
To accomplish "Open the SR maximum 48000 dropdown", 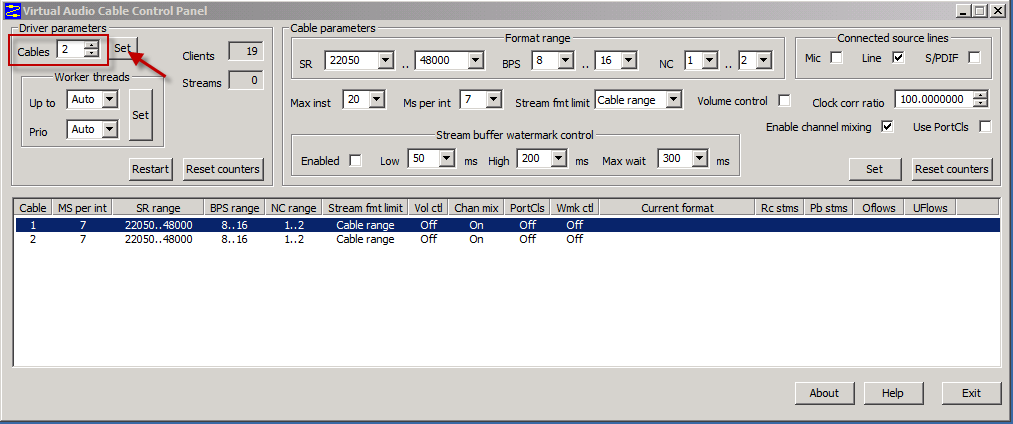I will [x=476, y=61].
